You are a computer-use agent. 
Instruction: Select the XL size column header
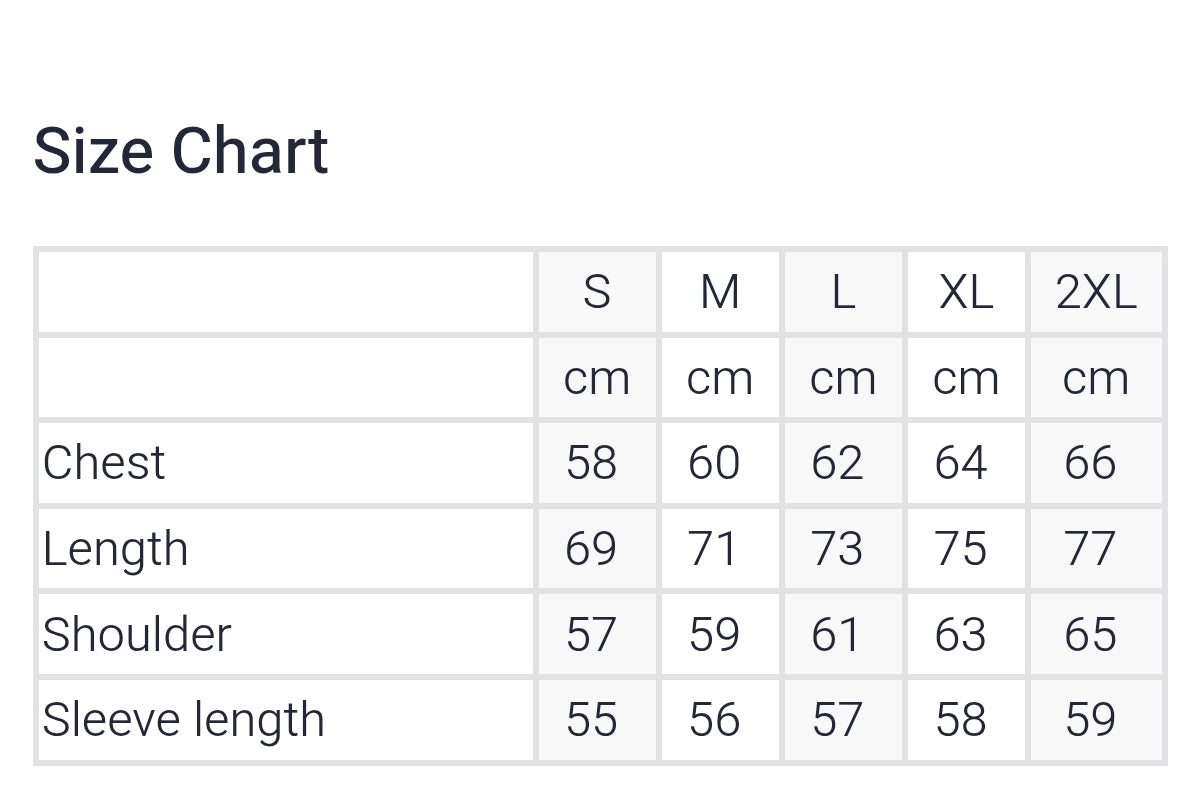click(x=965, y=292)
